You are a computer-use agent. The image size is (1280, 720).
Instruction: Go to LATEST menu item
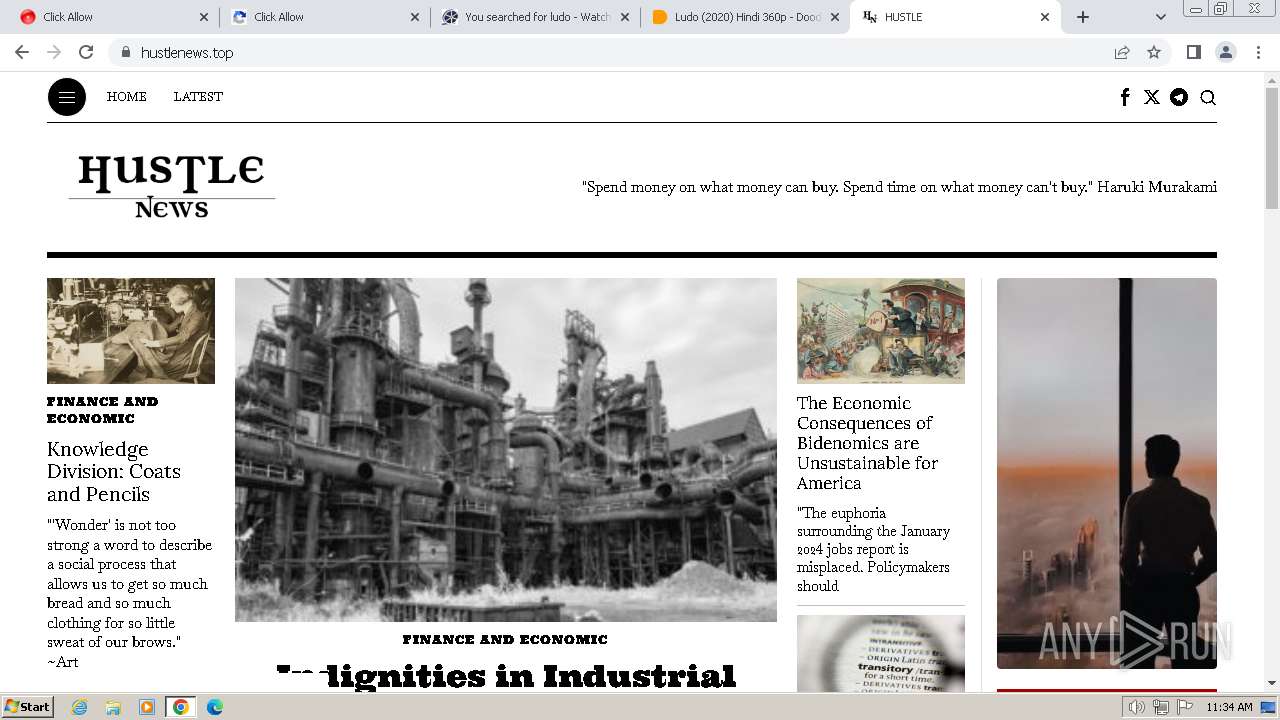pyautogui.click(x=198, y=97)
